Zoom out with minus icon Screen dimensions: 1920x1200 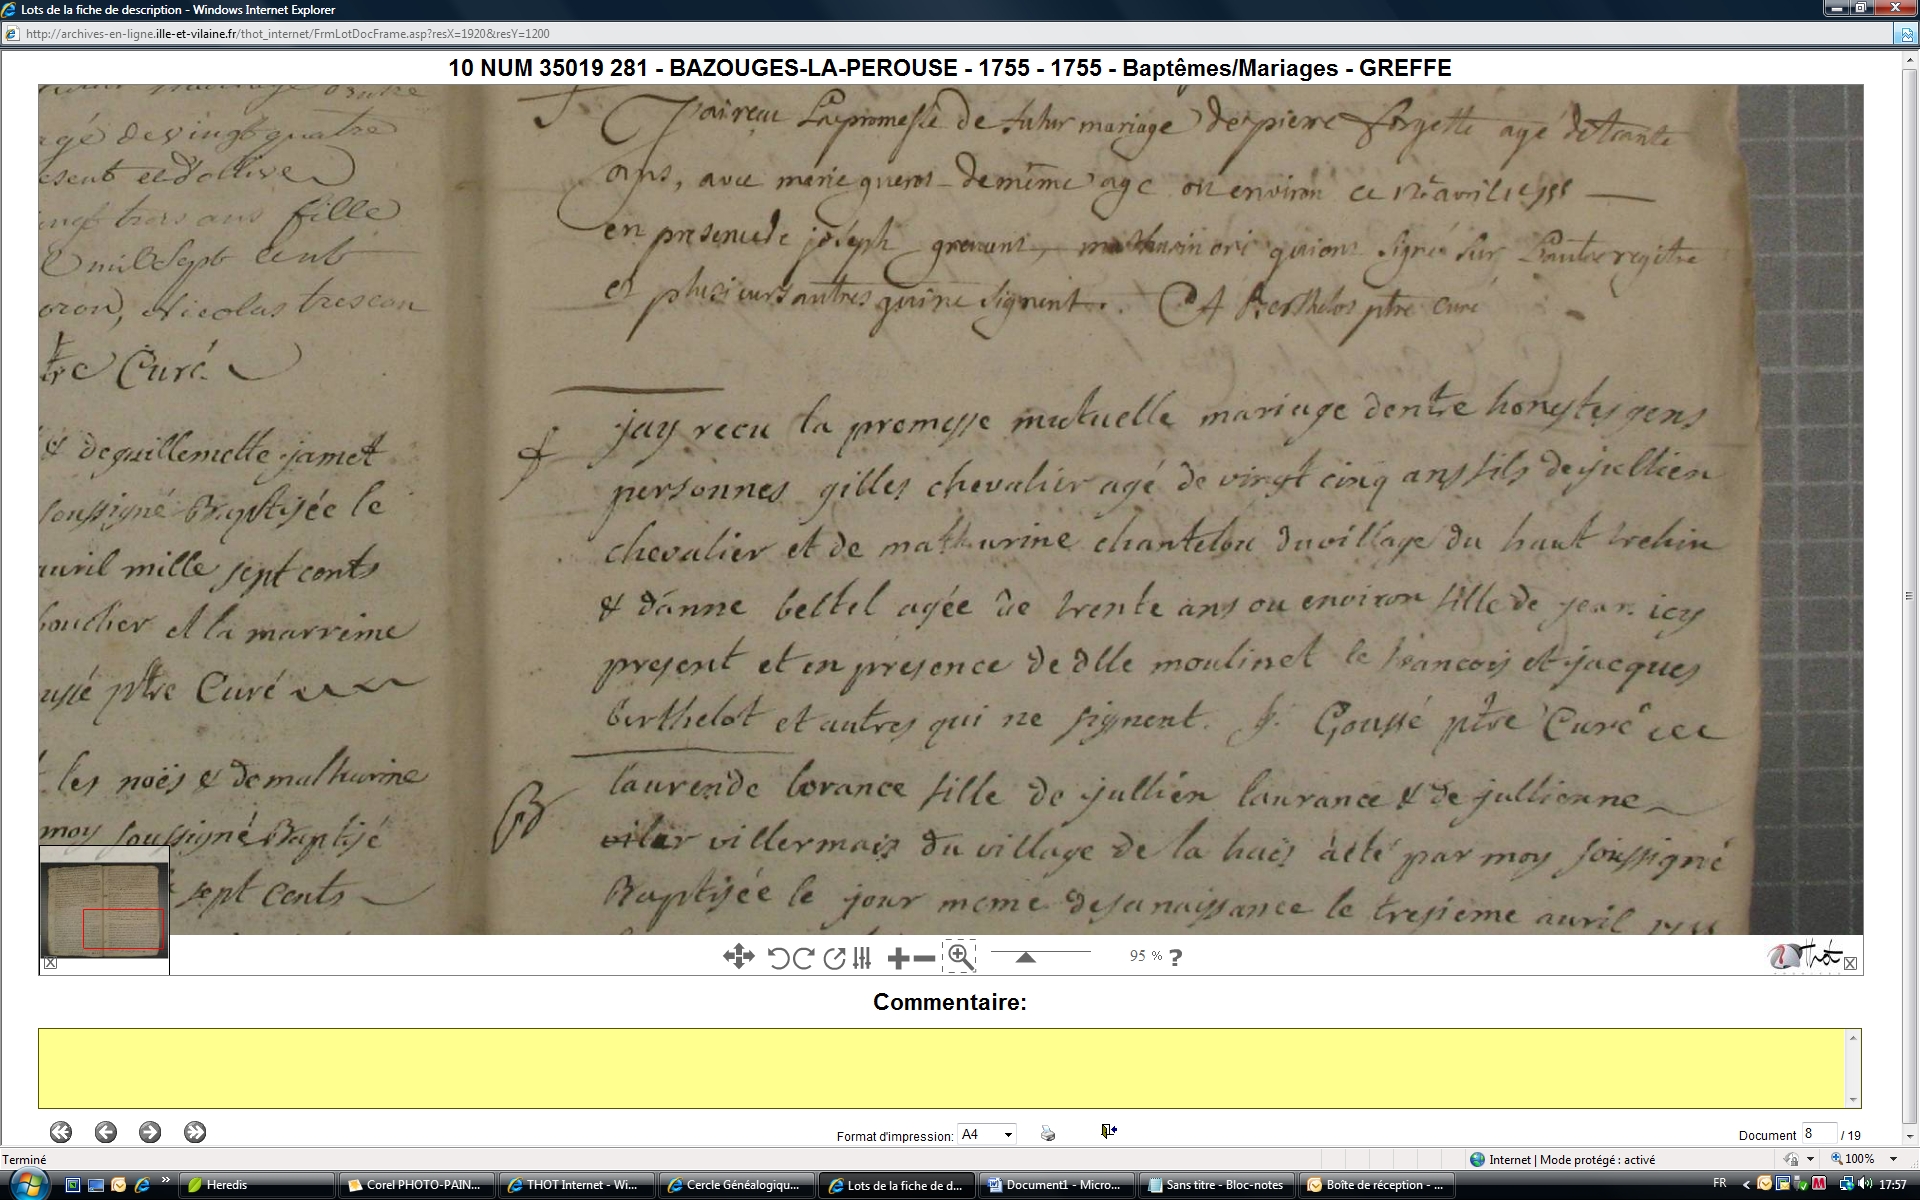(x=925, y=959)
